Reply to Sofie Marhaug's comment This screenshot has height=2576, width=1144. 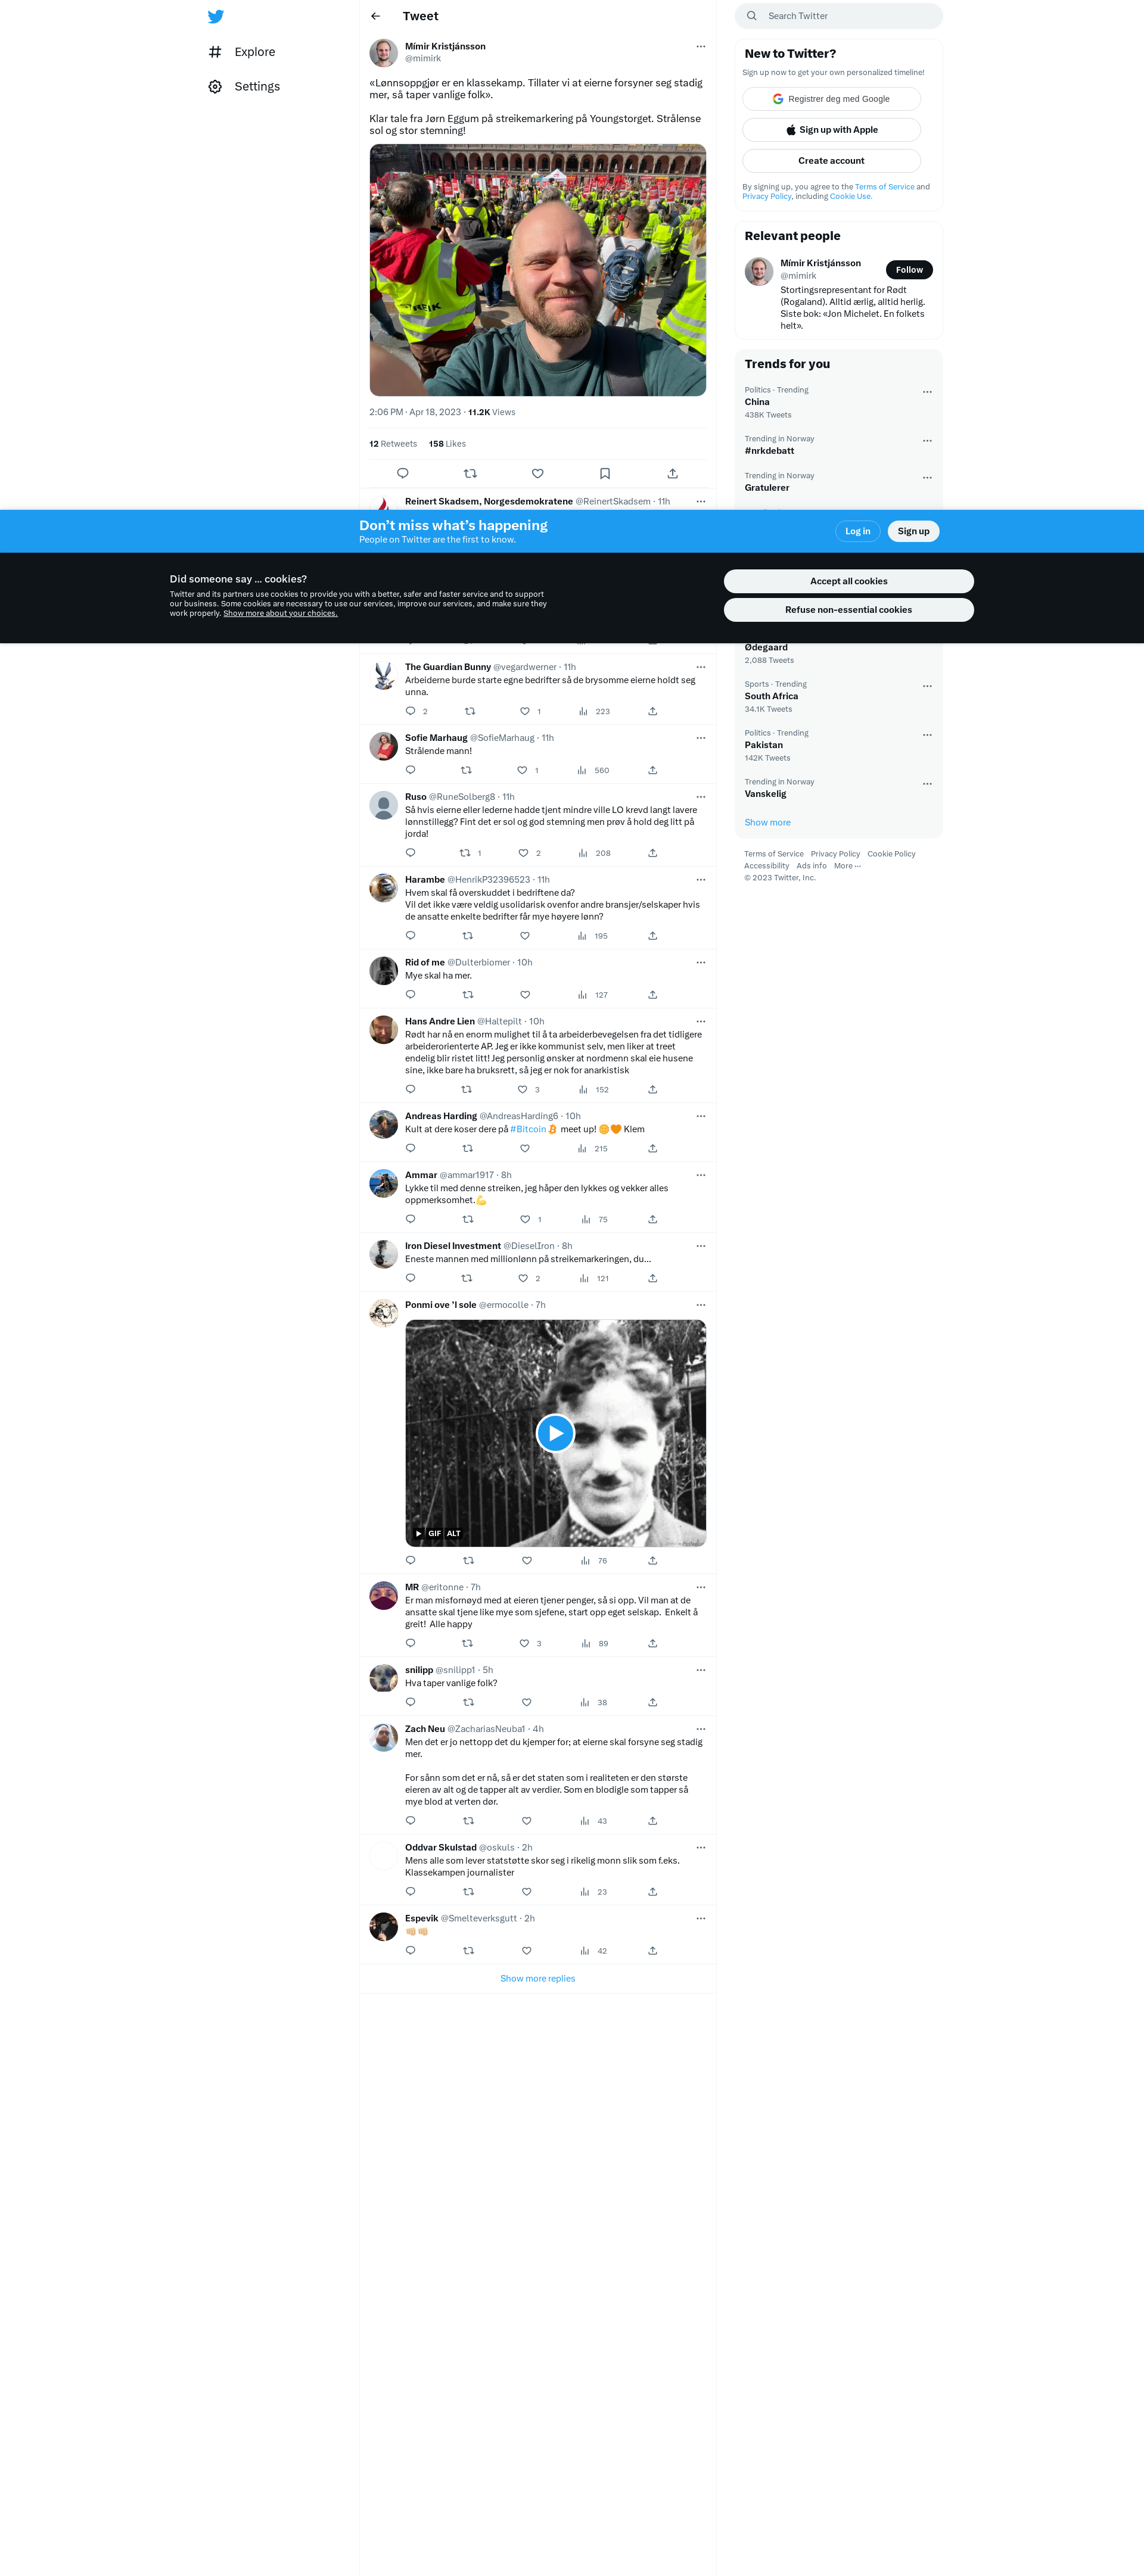410,770
